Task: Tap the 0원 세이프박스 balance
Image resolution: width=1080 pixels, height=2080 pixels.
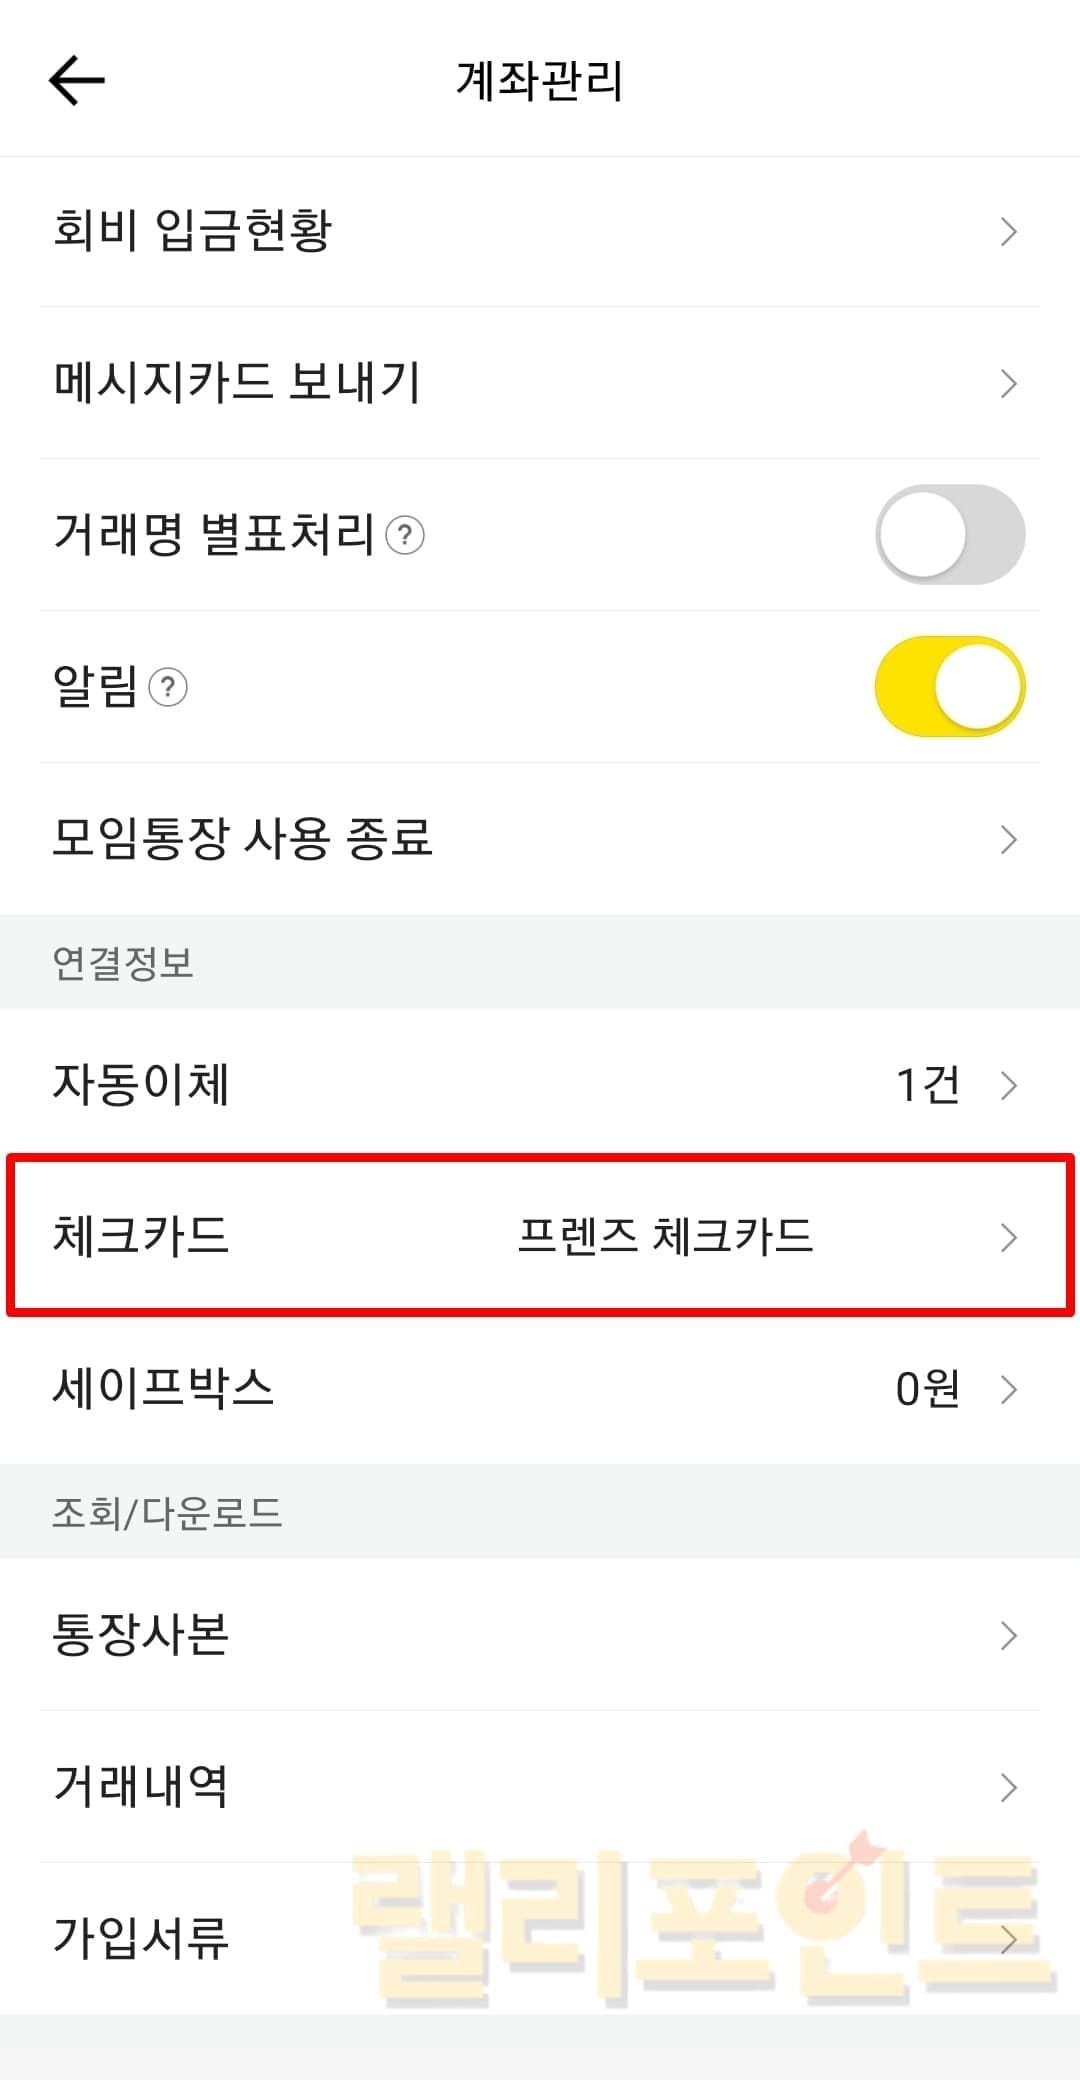Action: 927,1389
